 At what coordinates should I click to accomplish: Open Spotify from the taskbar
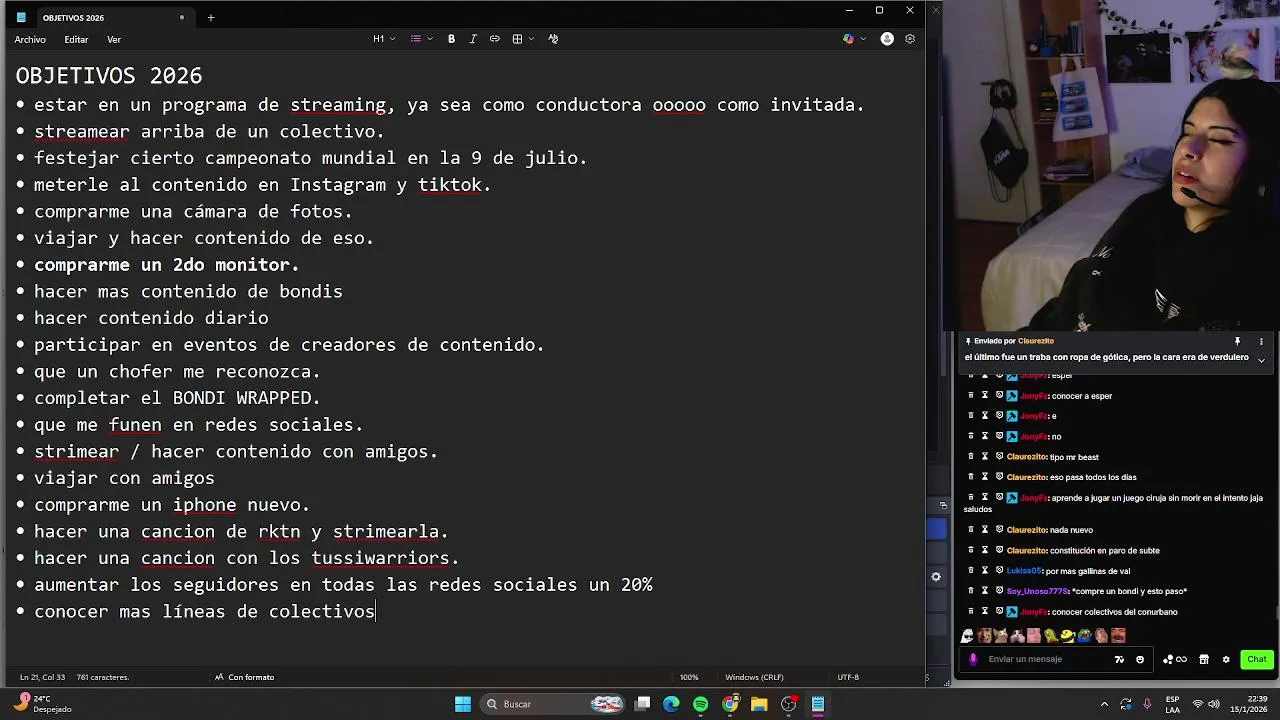click(700, 704)
